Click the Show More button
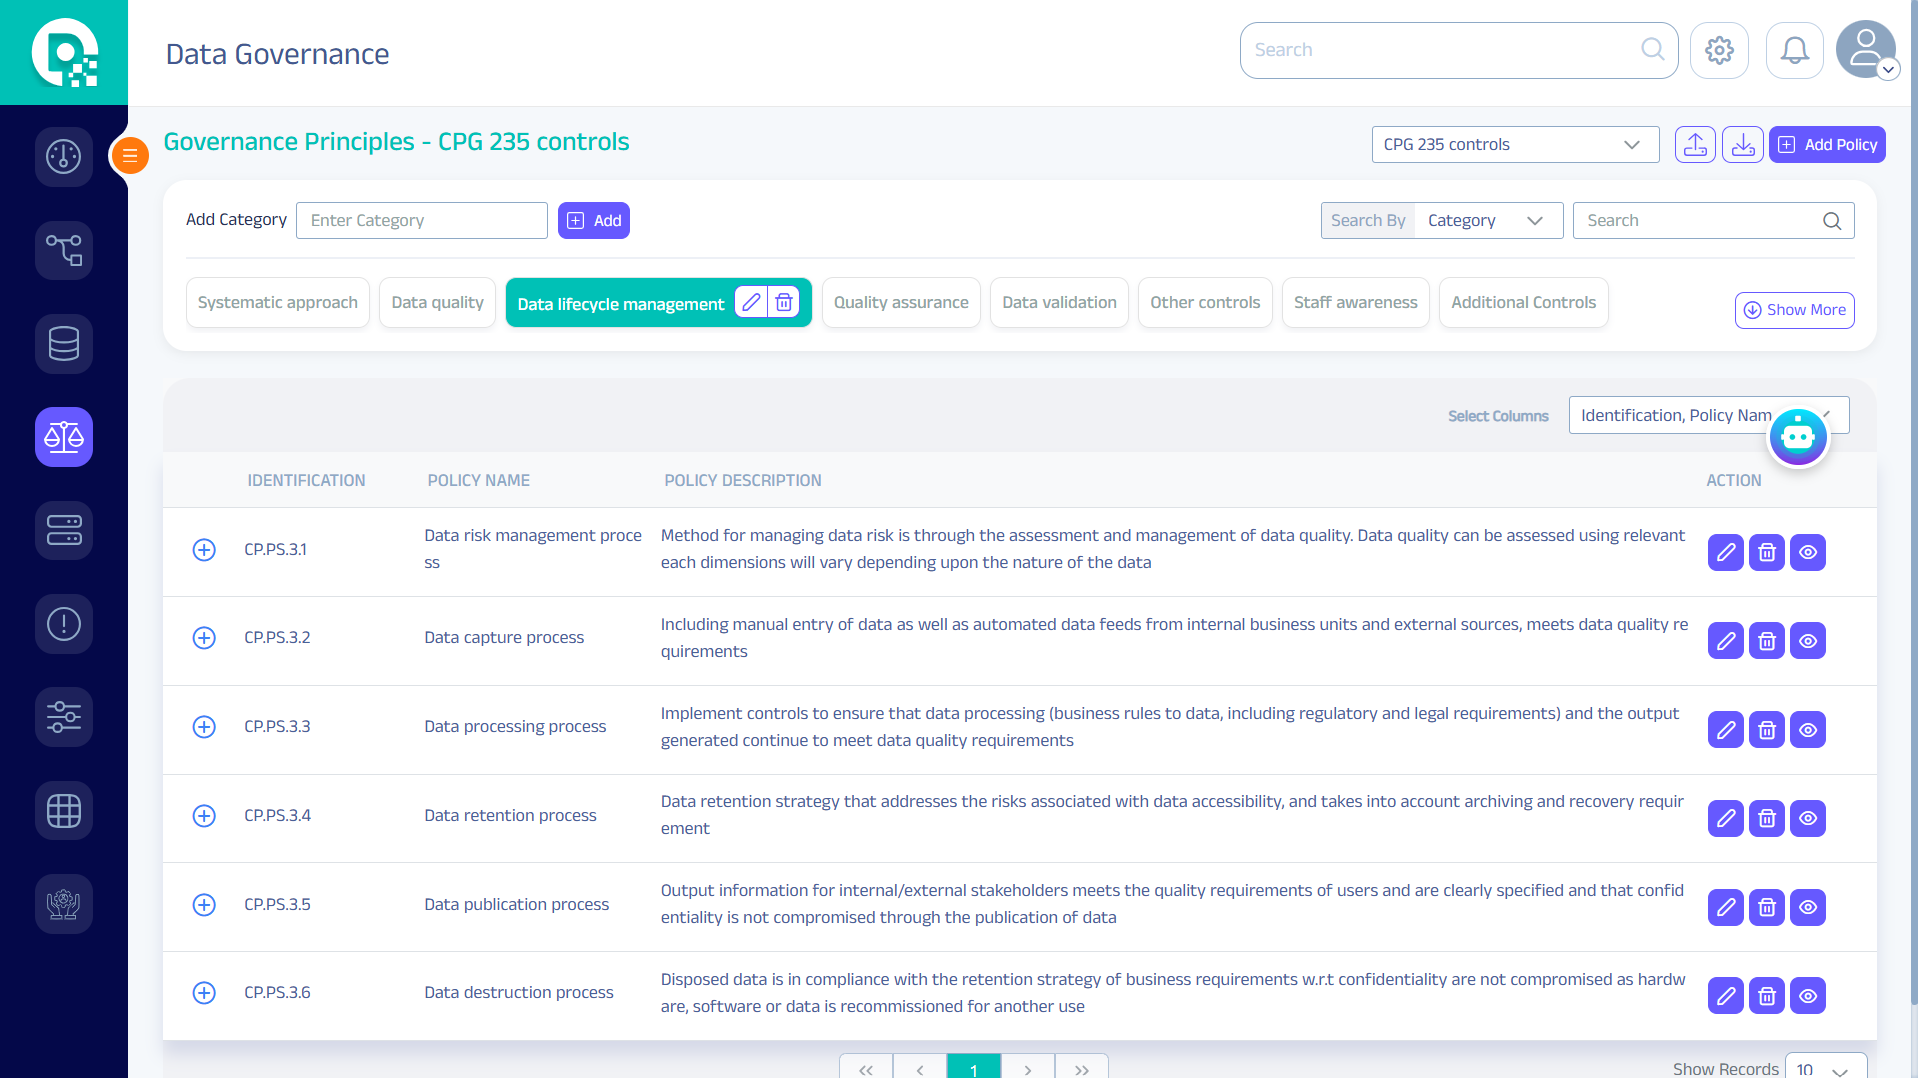Viewport: 1918px width, 1078px height. tap(1794, 311)
